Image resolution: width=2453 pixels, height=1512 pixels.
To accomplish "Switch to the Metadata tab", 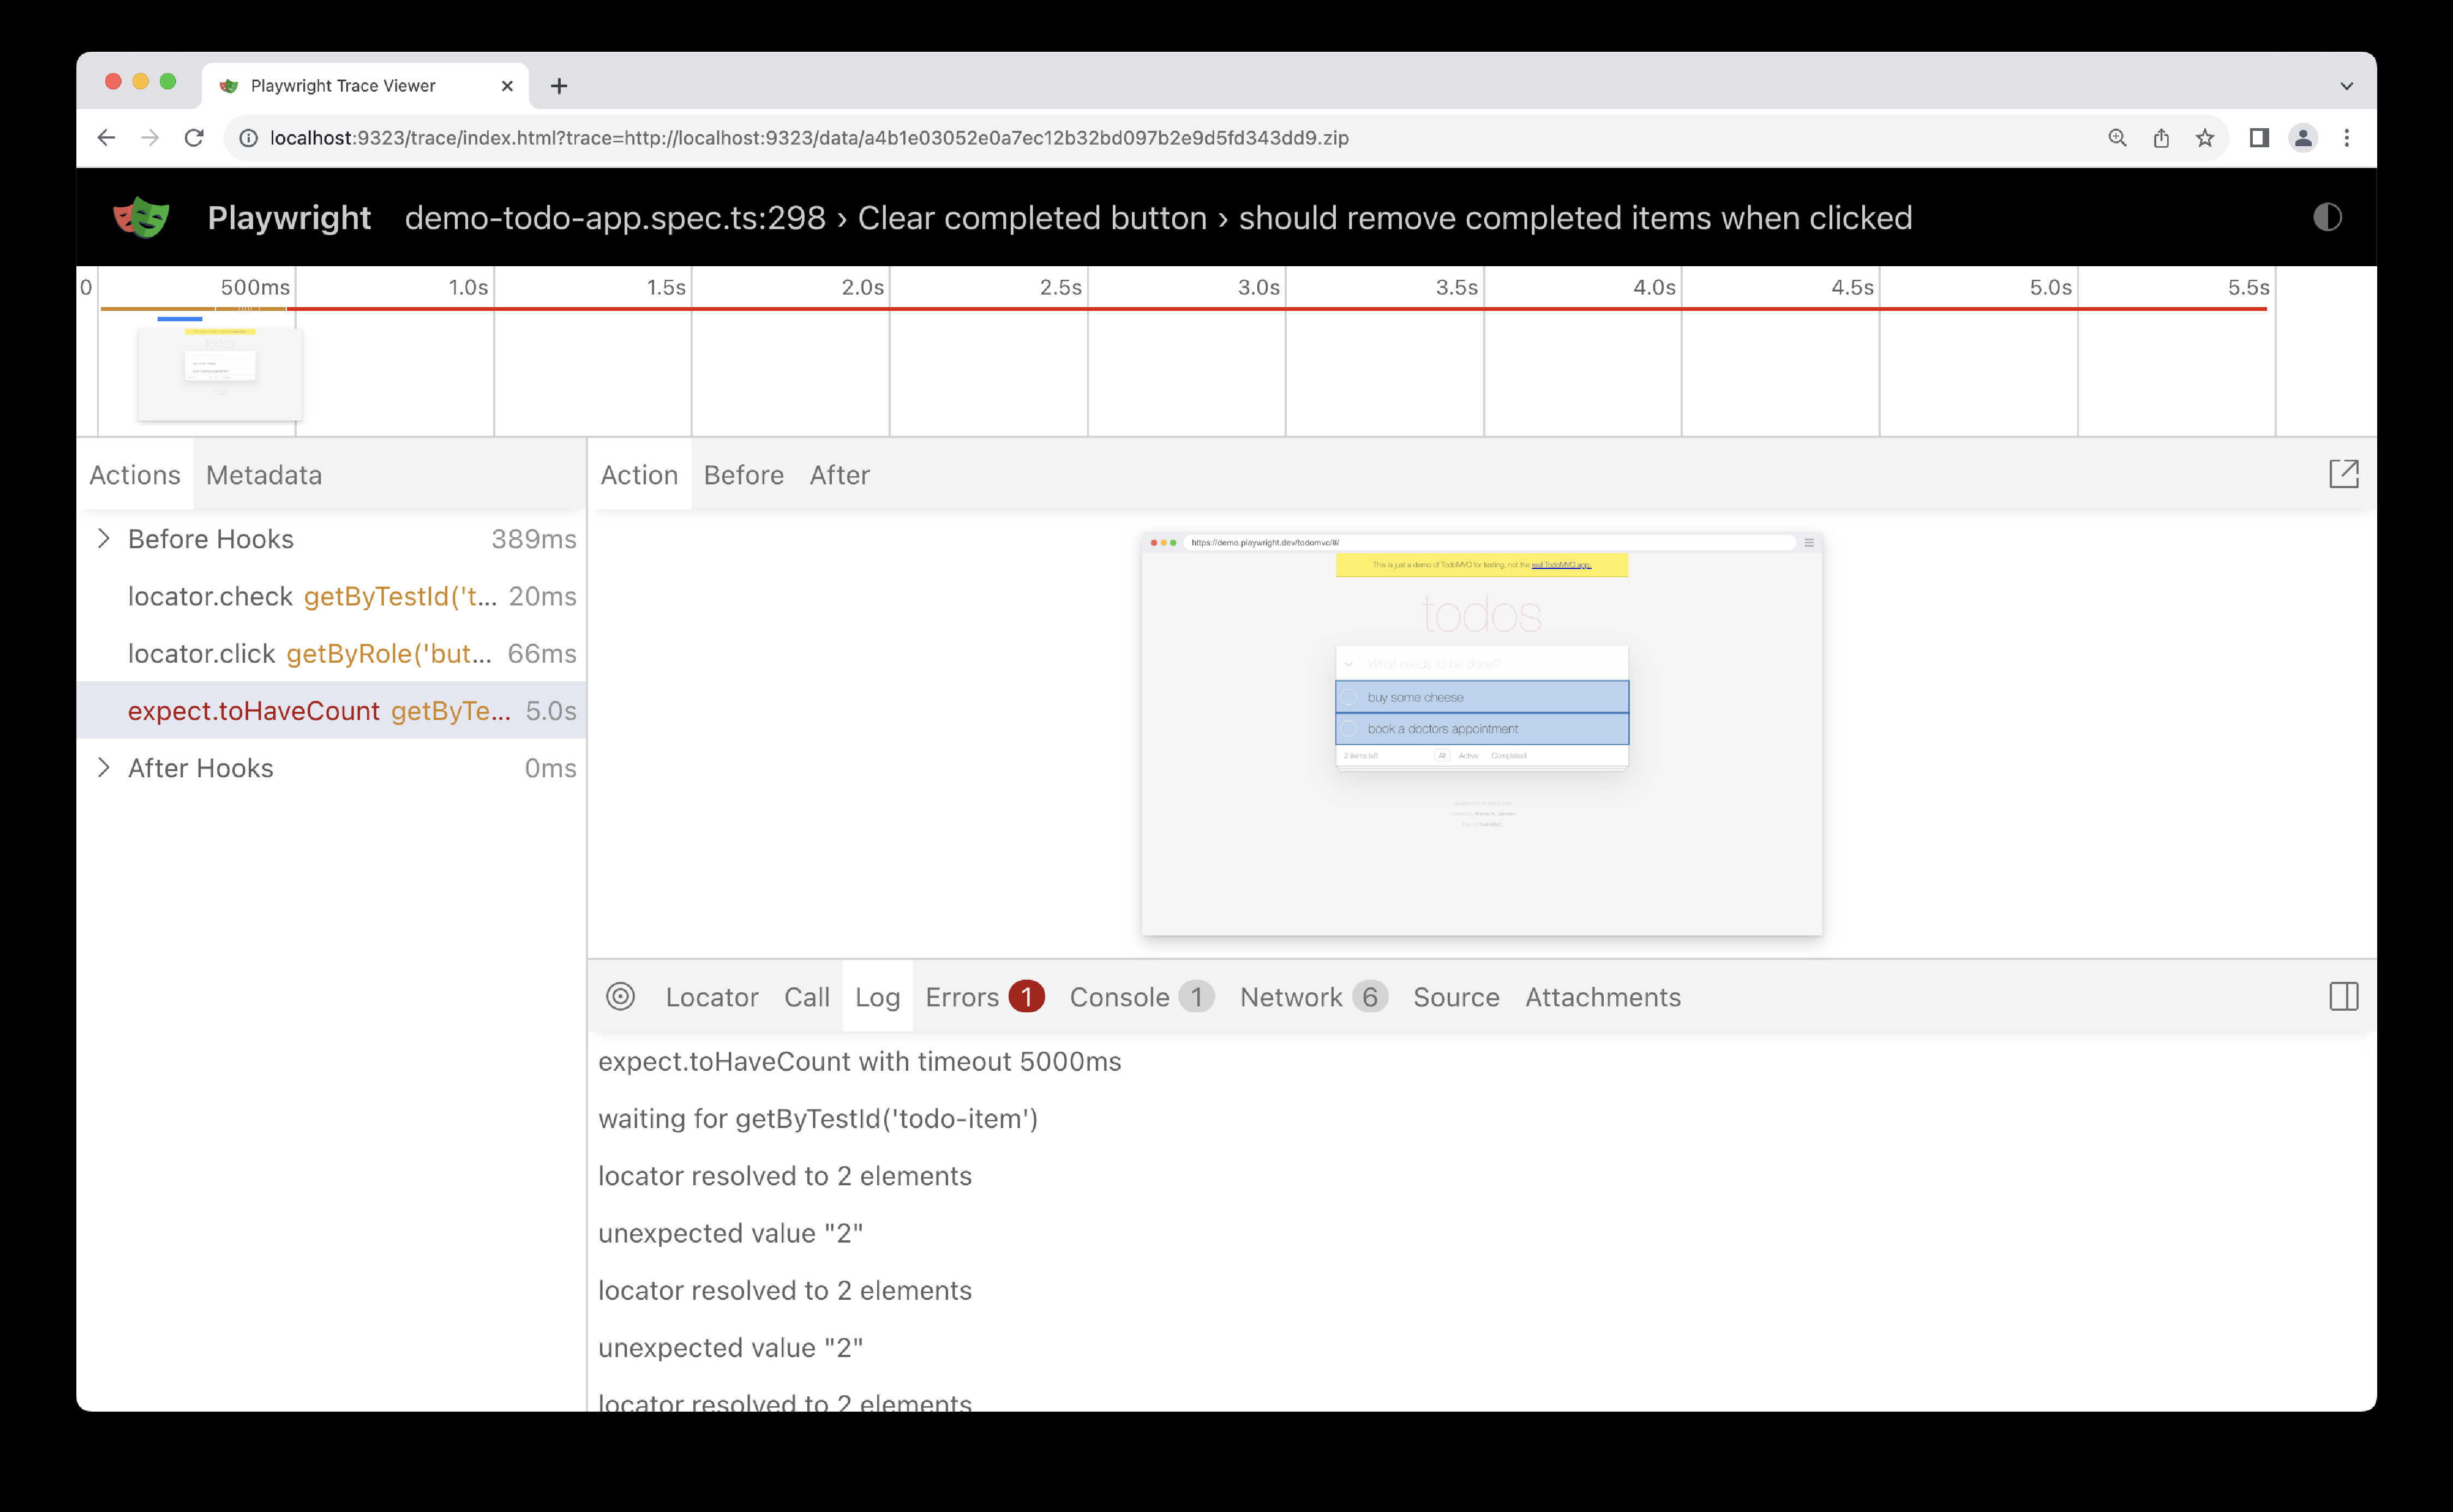I will [264, 475].
